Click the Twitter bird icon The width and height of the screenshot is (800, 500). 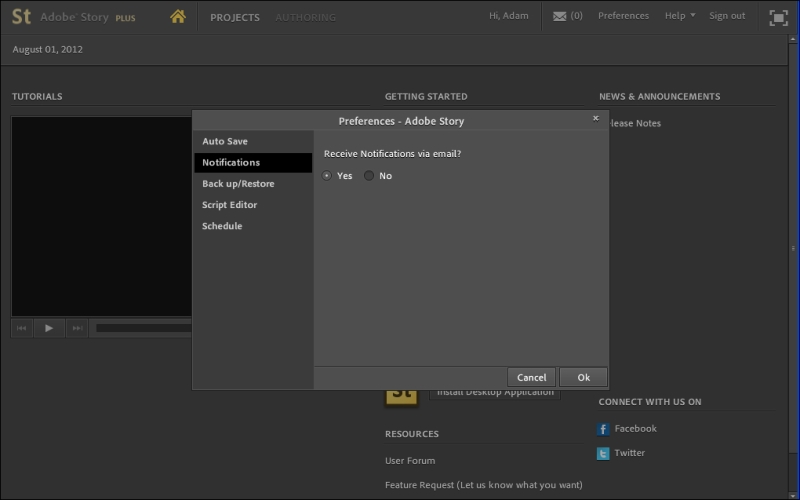603,453
